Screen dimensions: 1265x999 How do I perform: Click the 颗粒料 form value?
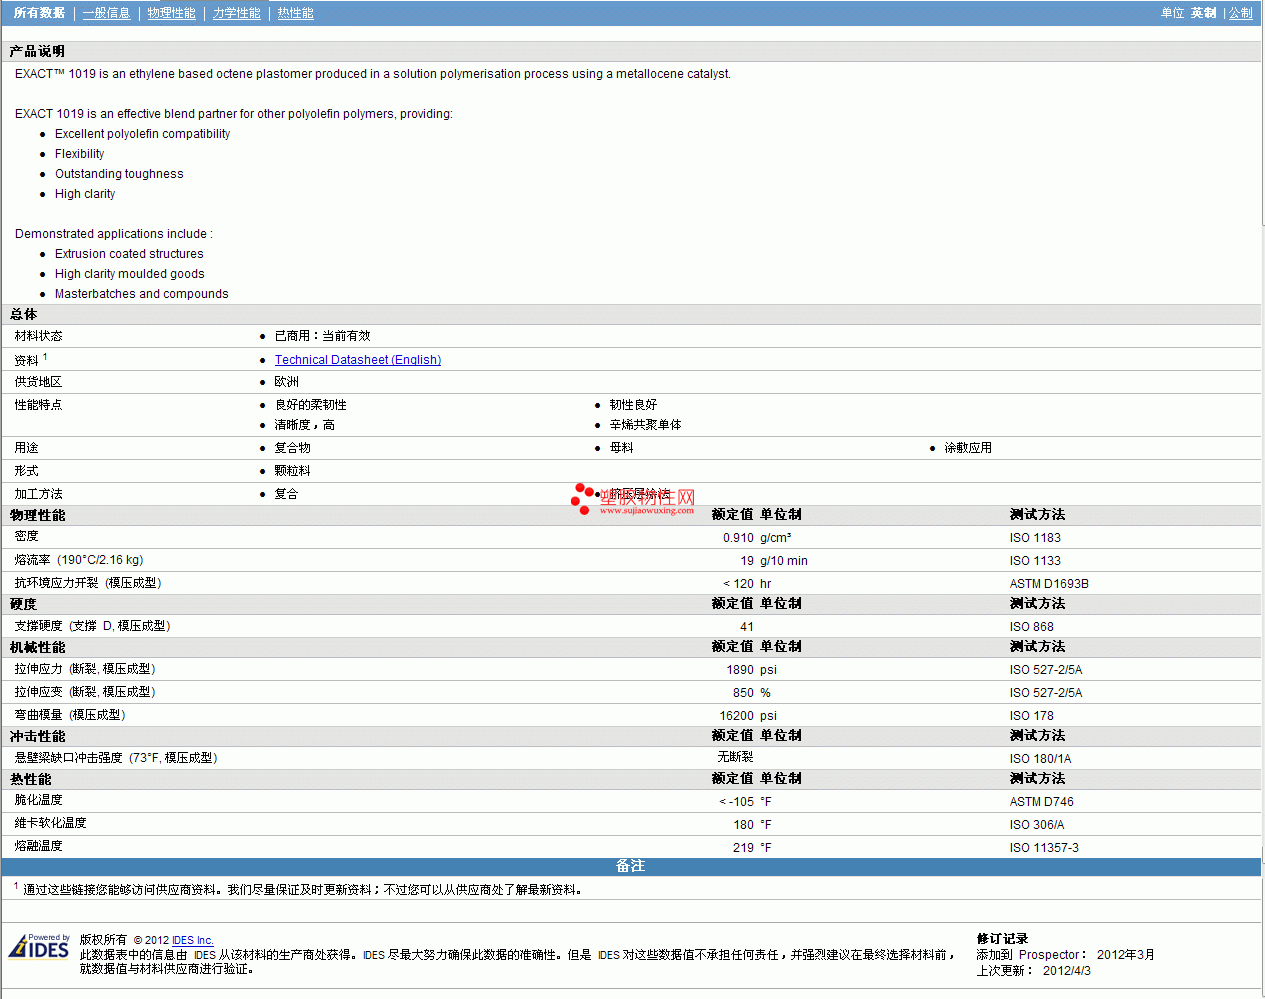click(292, 471)
